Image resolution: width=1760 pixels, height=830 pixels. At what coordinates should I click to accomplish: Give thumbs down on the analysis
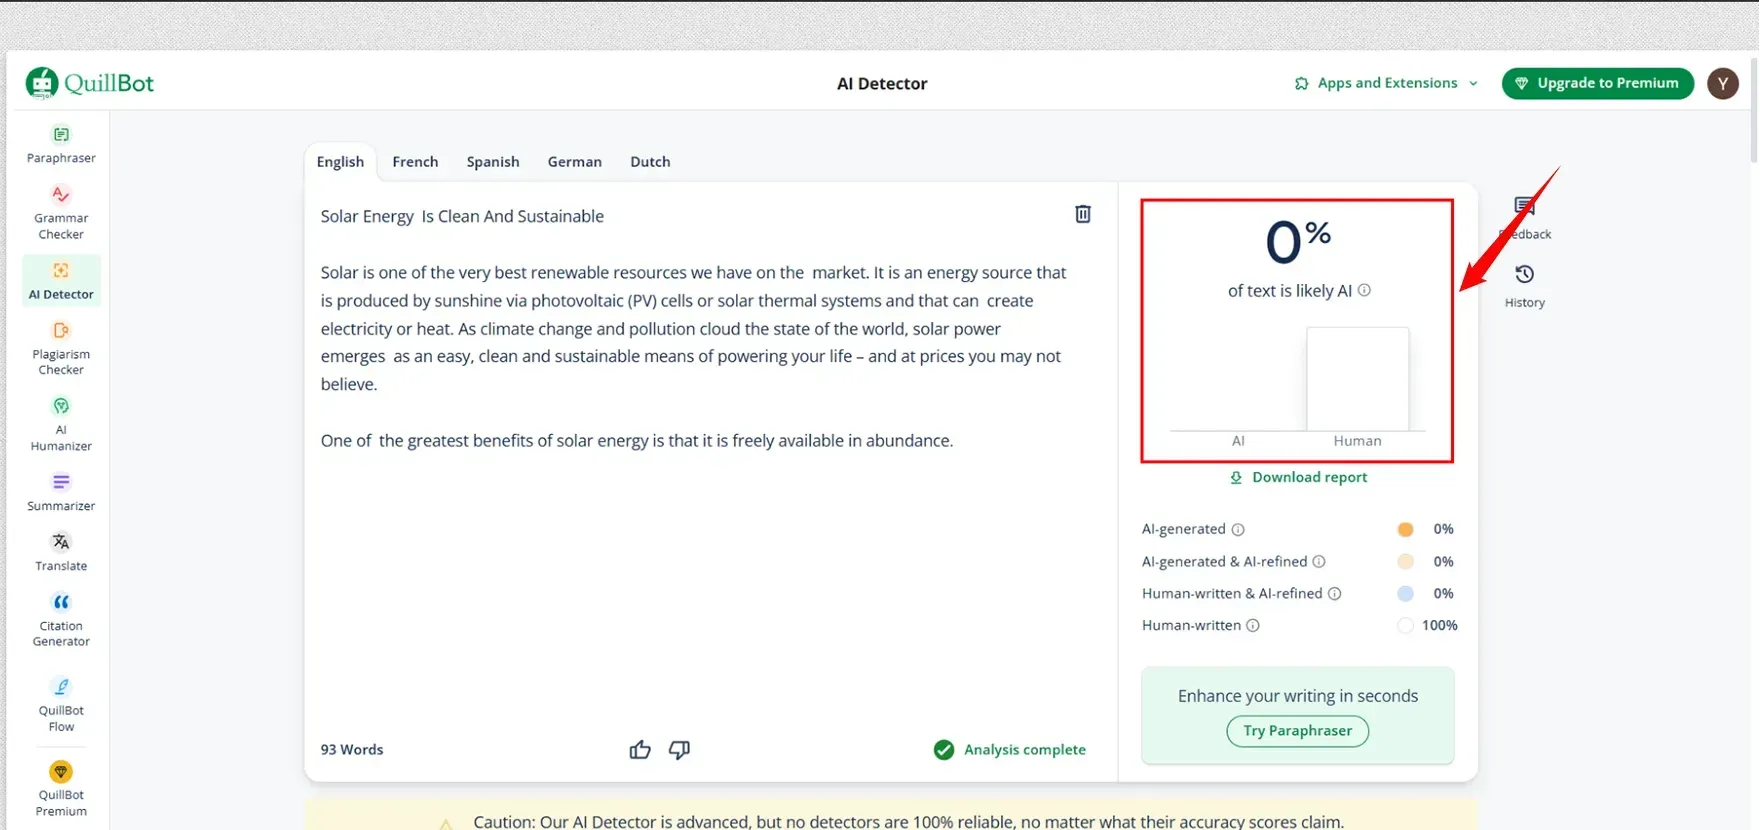point(679,750)
